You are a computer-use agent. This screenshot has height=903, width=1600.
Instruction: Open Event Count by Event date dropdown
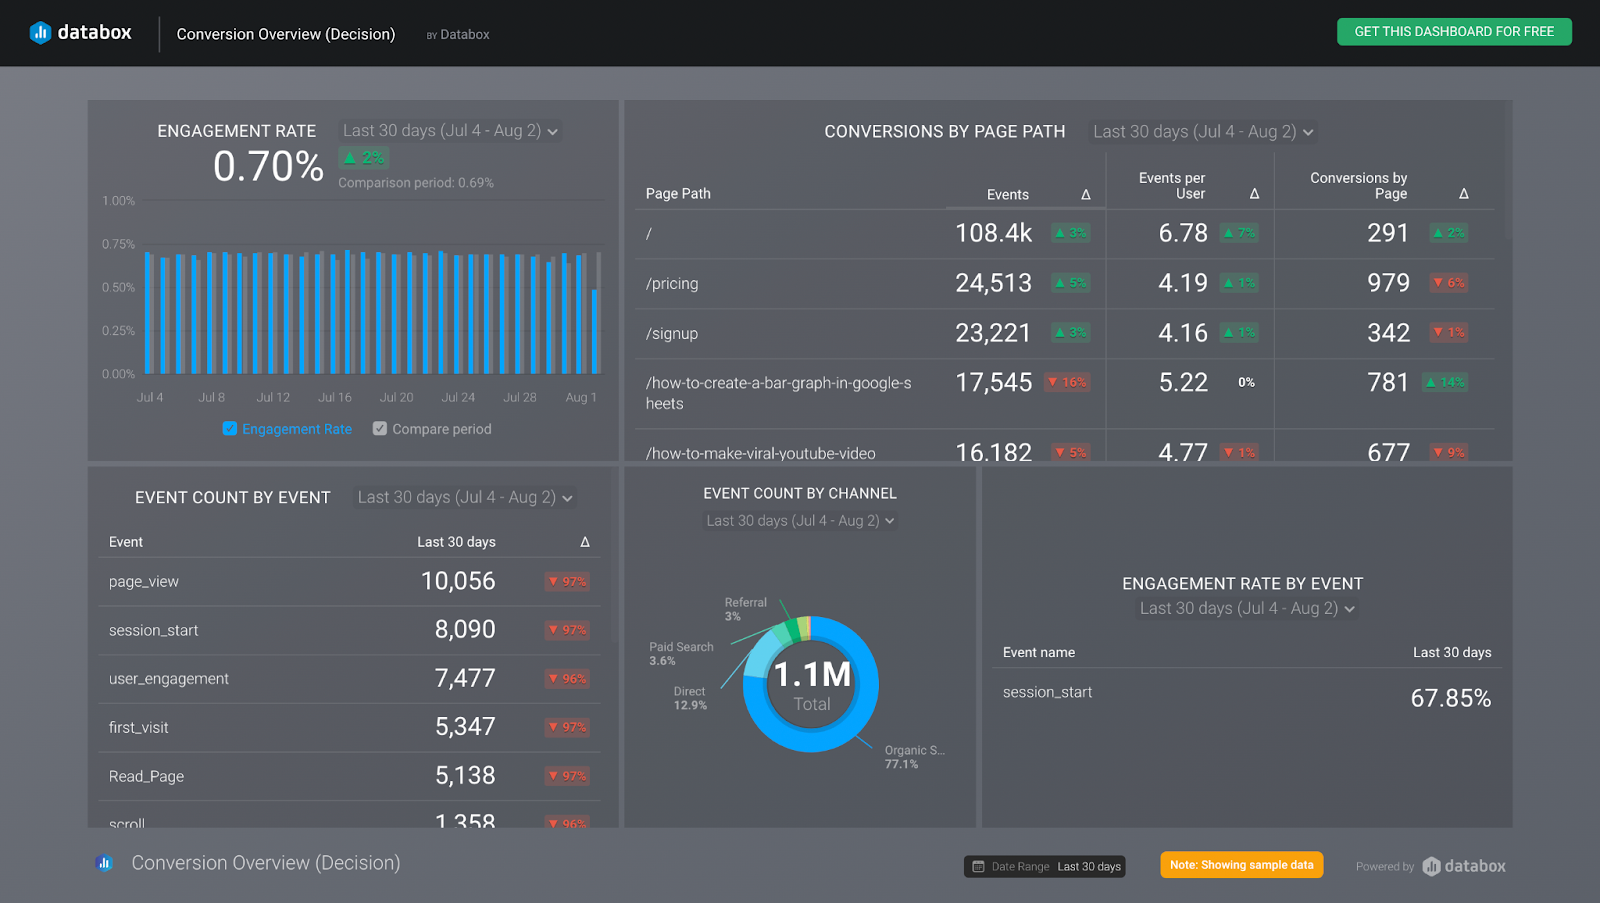[x=465, y=498]
